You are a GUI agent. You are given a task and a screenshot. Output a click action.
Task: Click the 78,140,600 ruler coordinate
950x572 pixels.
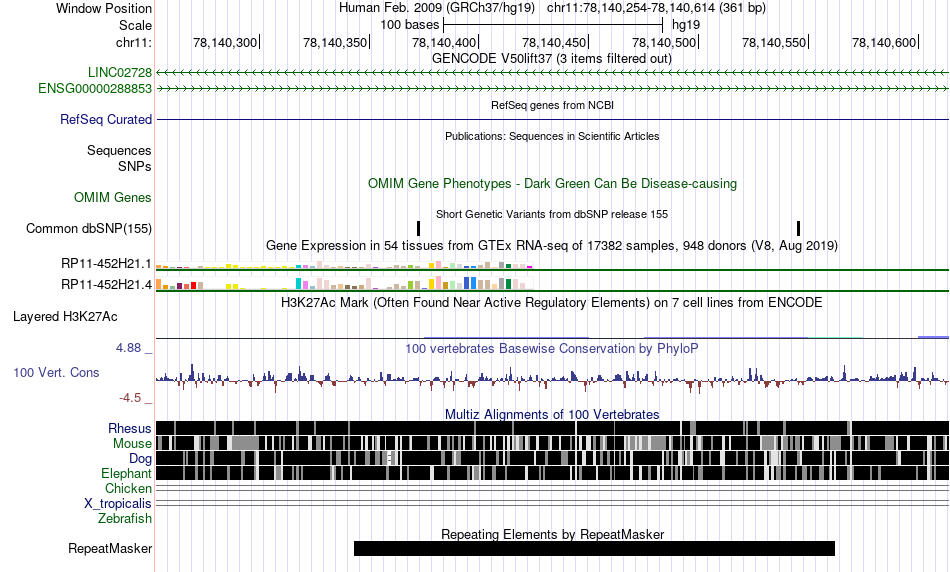pos(884,43)
